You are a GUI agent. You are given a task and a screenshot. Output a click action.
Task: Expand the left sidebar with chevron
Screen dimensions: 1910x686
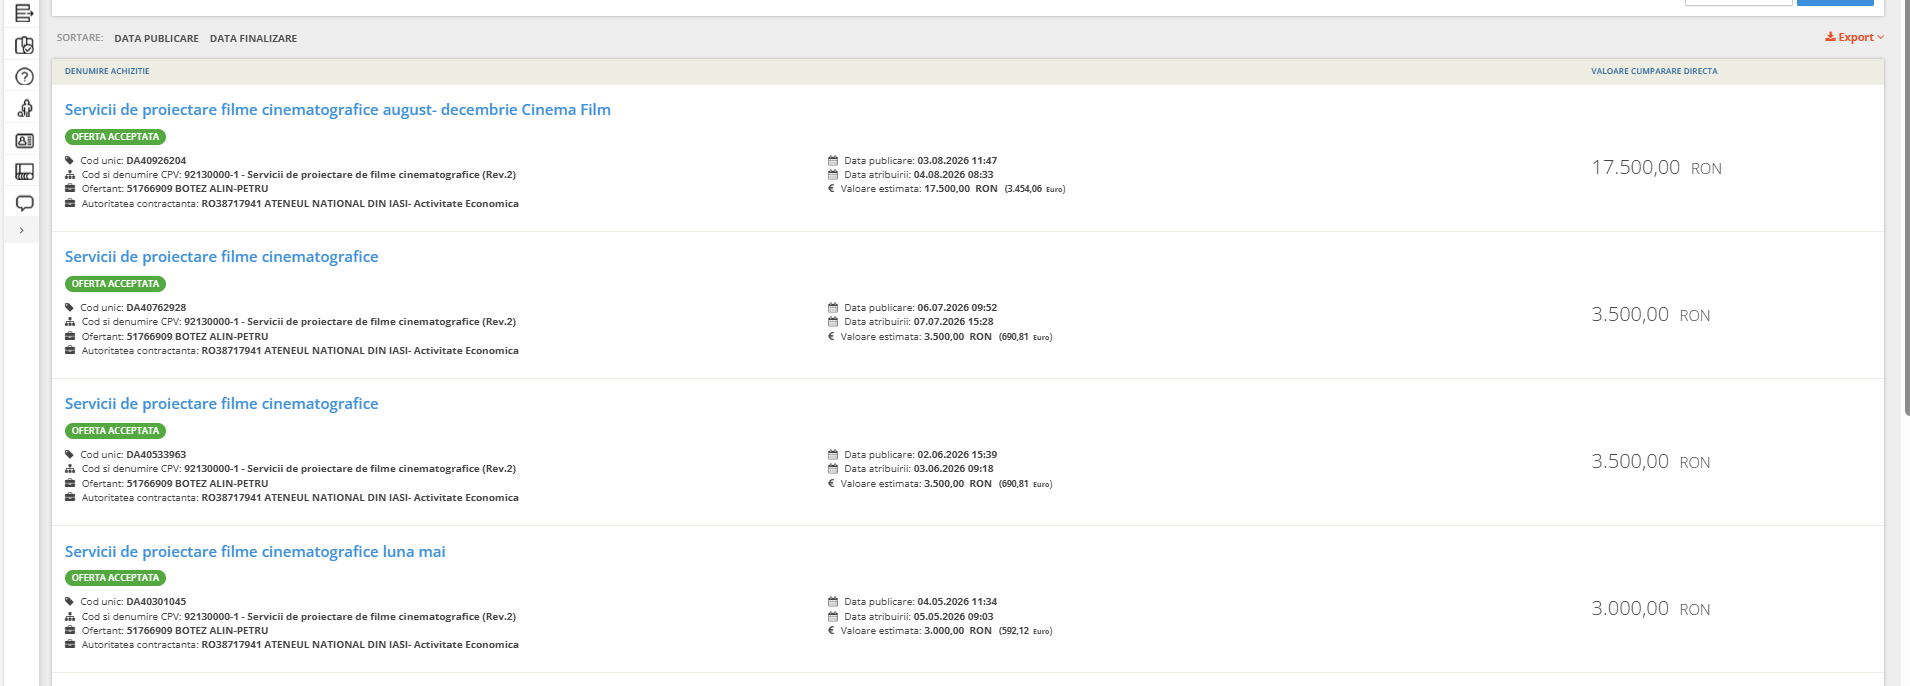22,230
